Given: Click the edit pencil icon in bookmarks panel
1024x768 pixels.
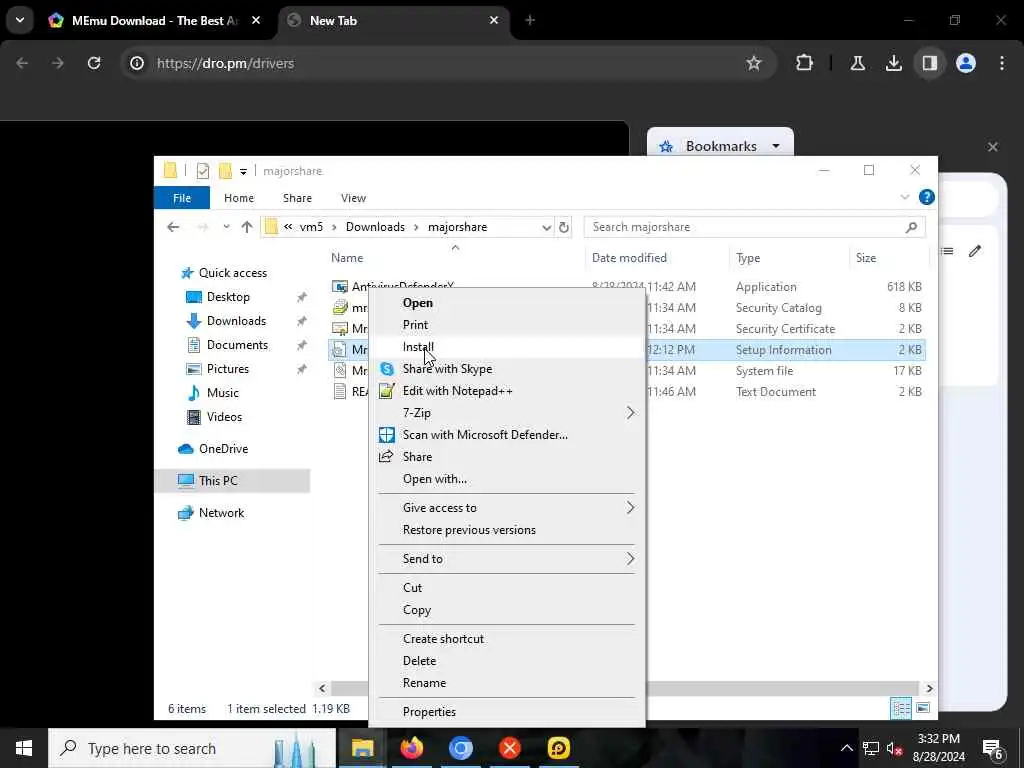Looking at the screenshot, I should click(x=974, y=251).
